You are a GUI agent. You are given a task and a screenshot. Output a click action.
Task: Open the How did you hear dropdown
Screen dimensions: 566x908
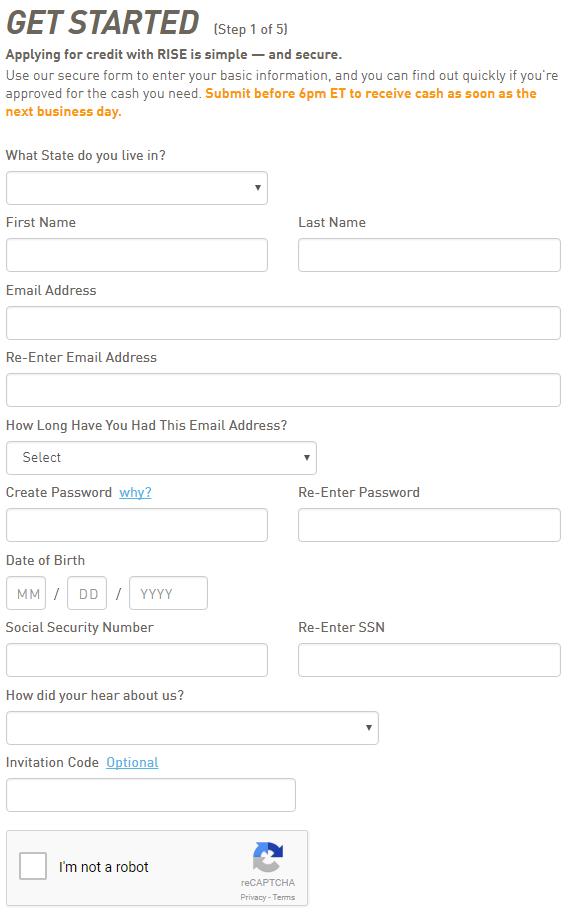point(192,728)
